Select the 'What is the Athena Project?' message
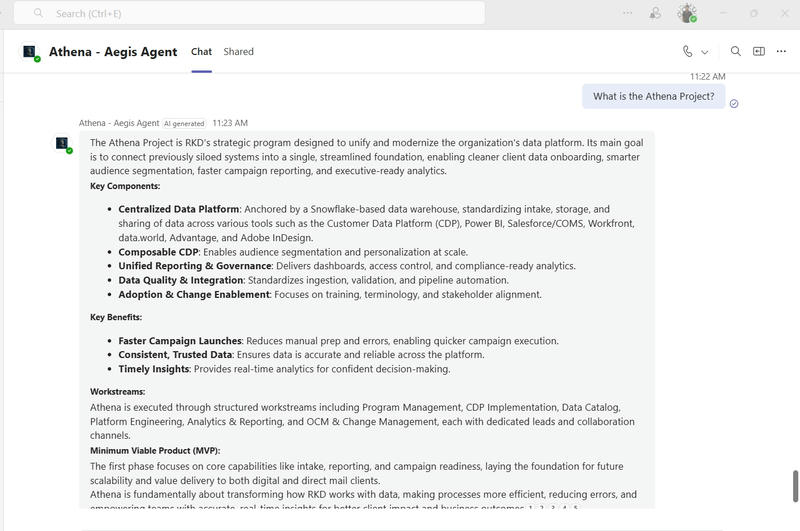800x531 pixels. pyautogui.click(x=653, y=96)
